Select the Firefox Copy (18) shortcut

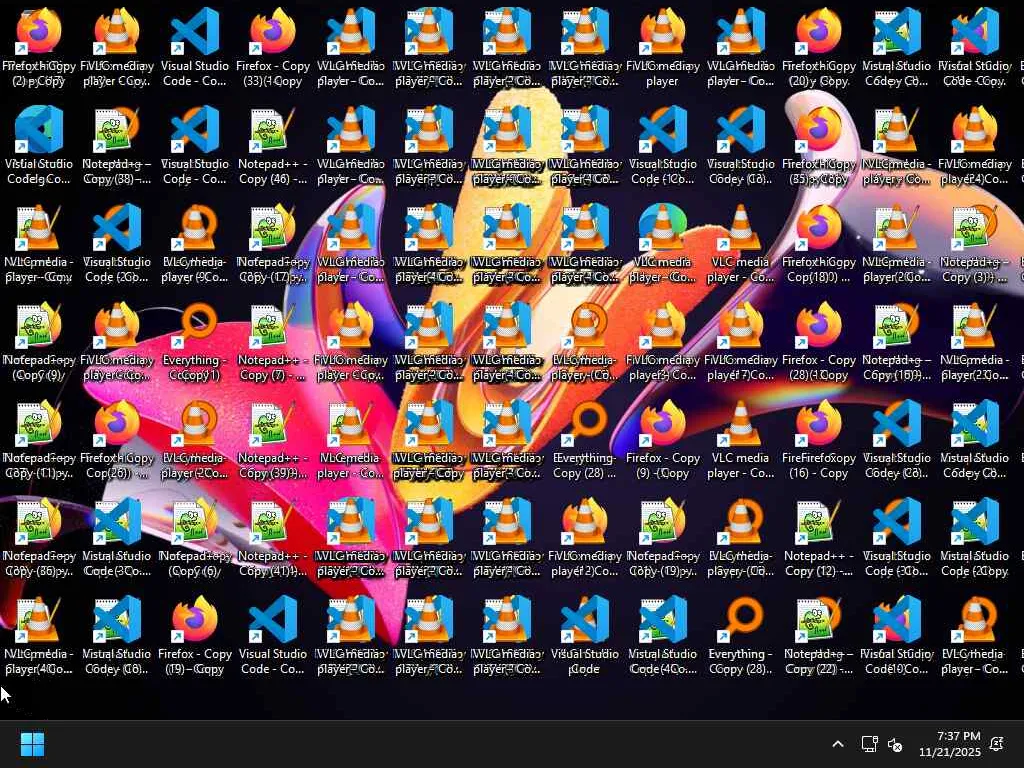(818, 244)
